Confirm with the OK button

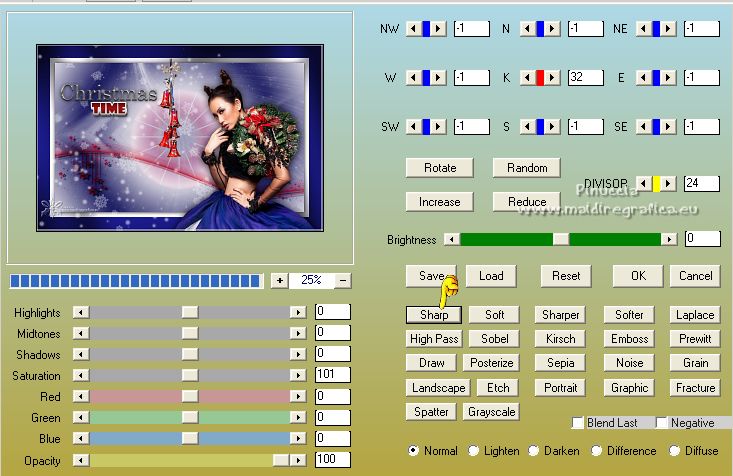point(638,276)
